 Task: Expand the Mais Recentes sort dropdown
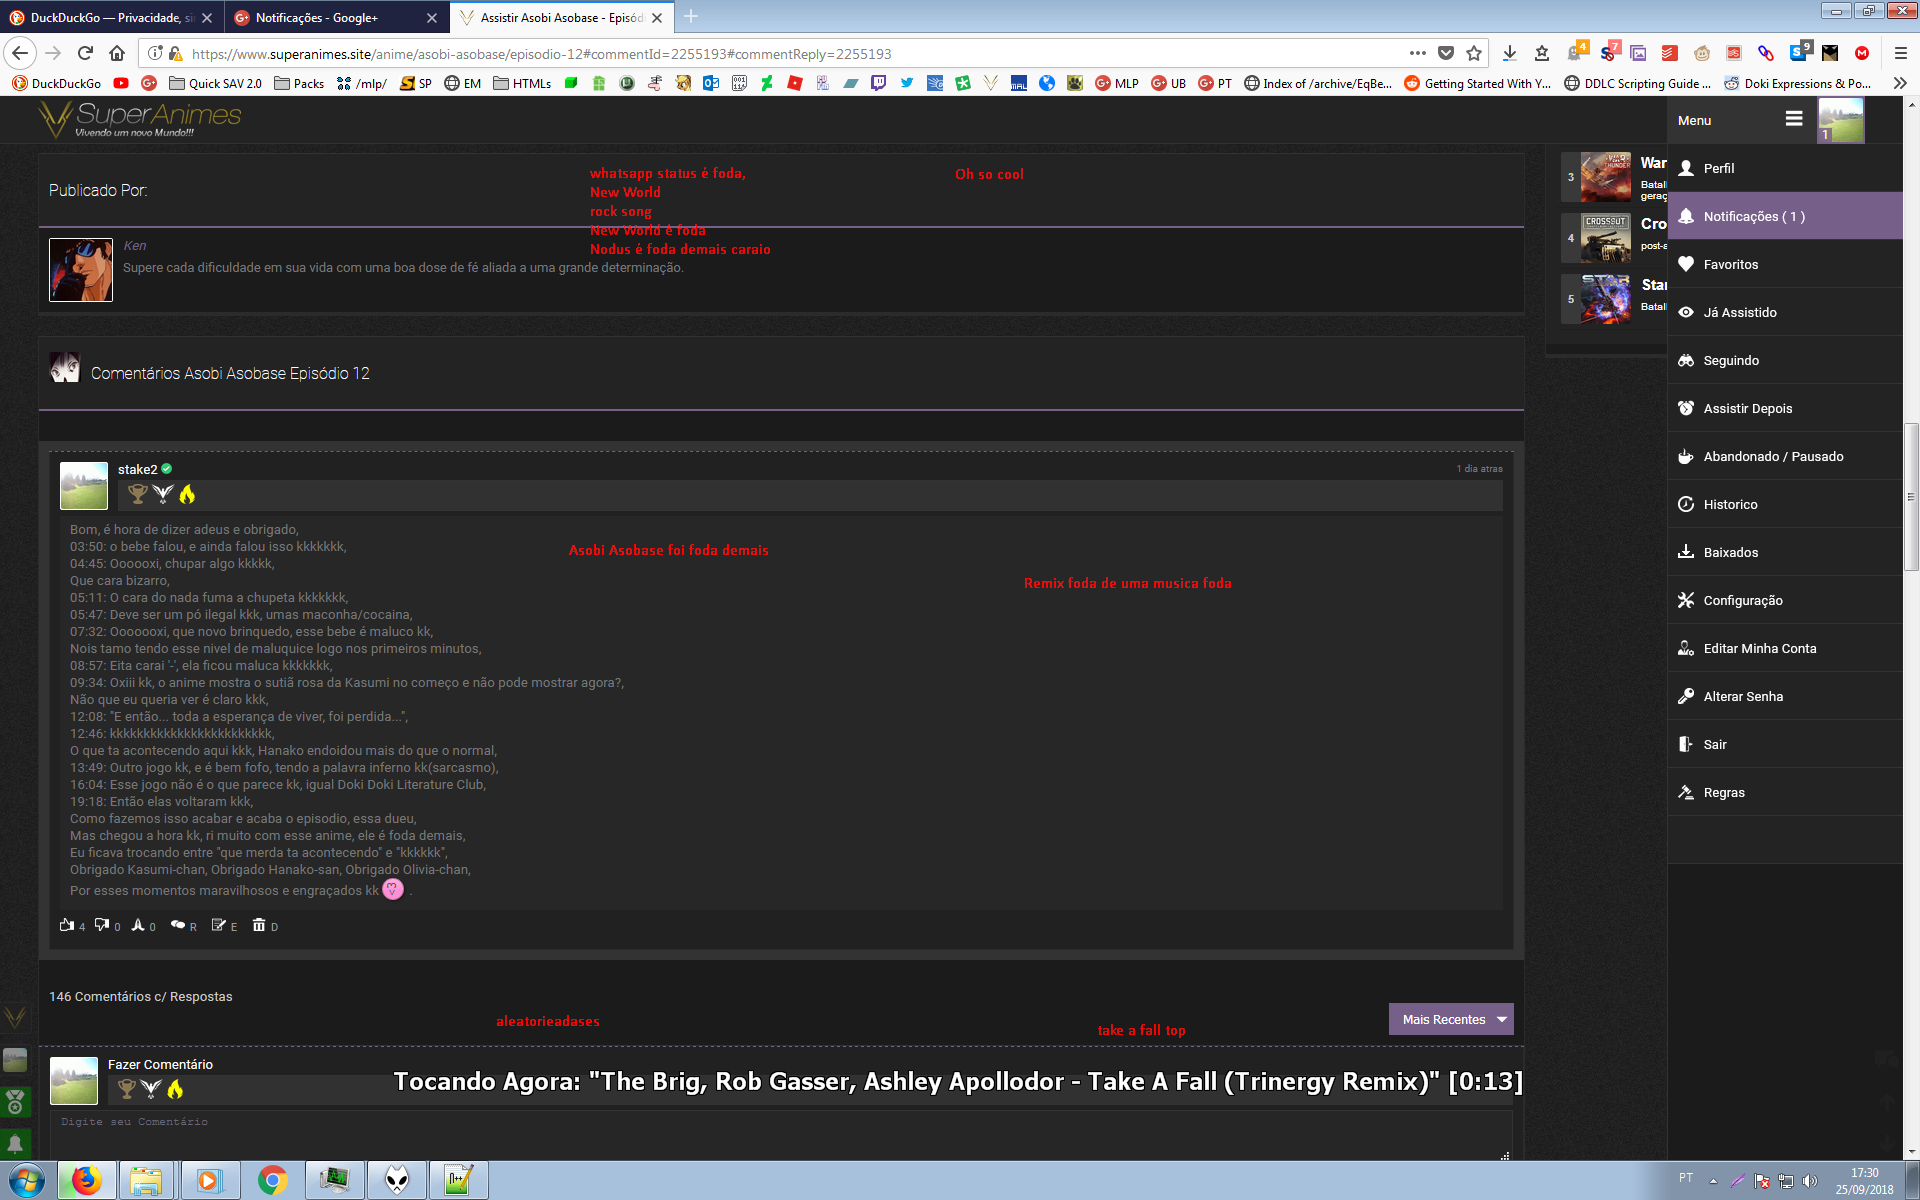click(x=1451, y=1019)
